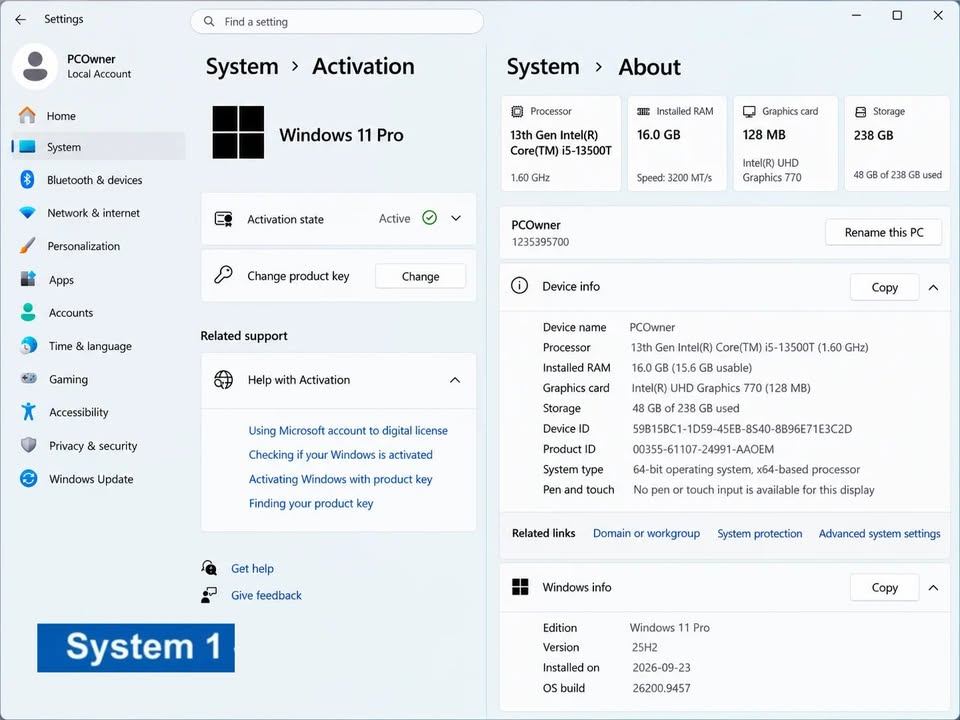This screenshot has width=960, height=720.
Task: Click the Get help headset icon
Action: [x=209, y=568]
